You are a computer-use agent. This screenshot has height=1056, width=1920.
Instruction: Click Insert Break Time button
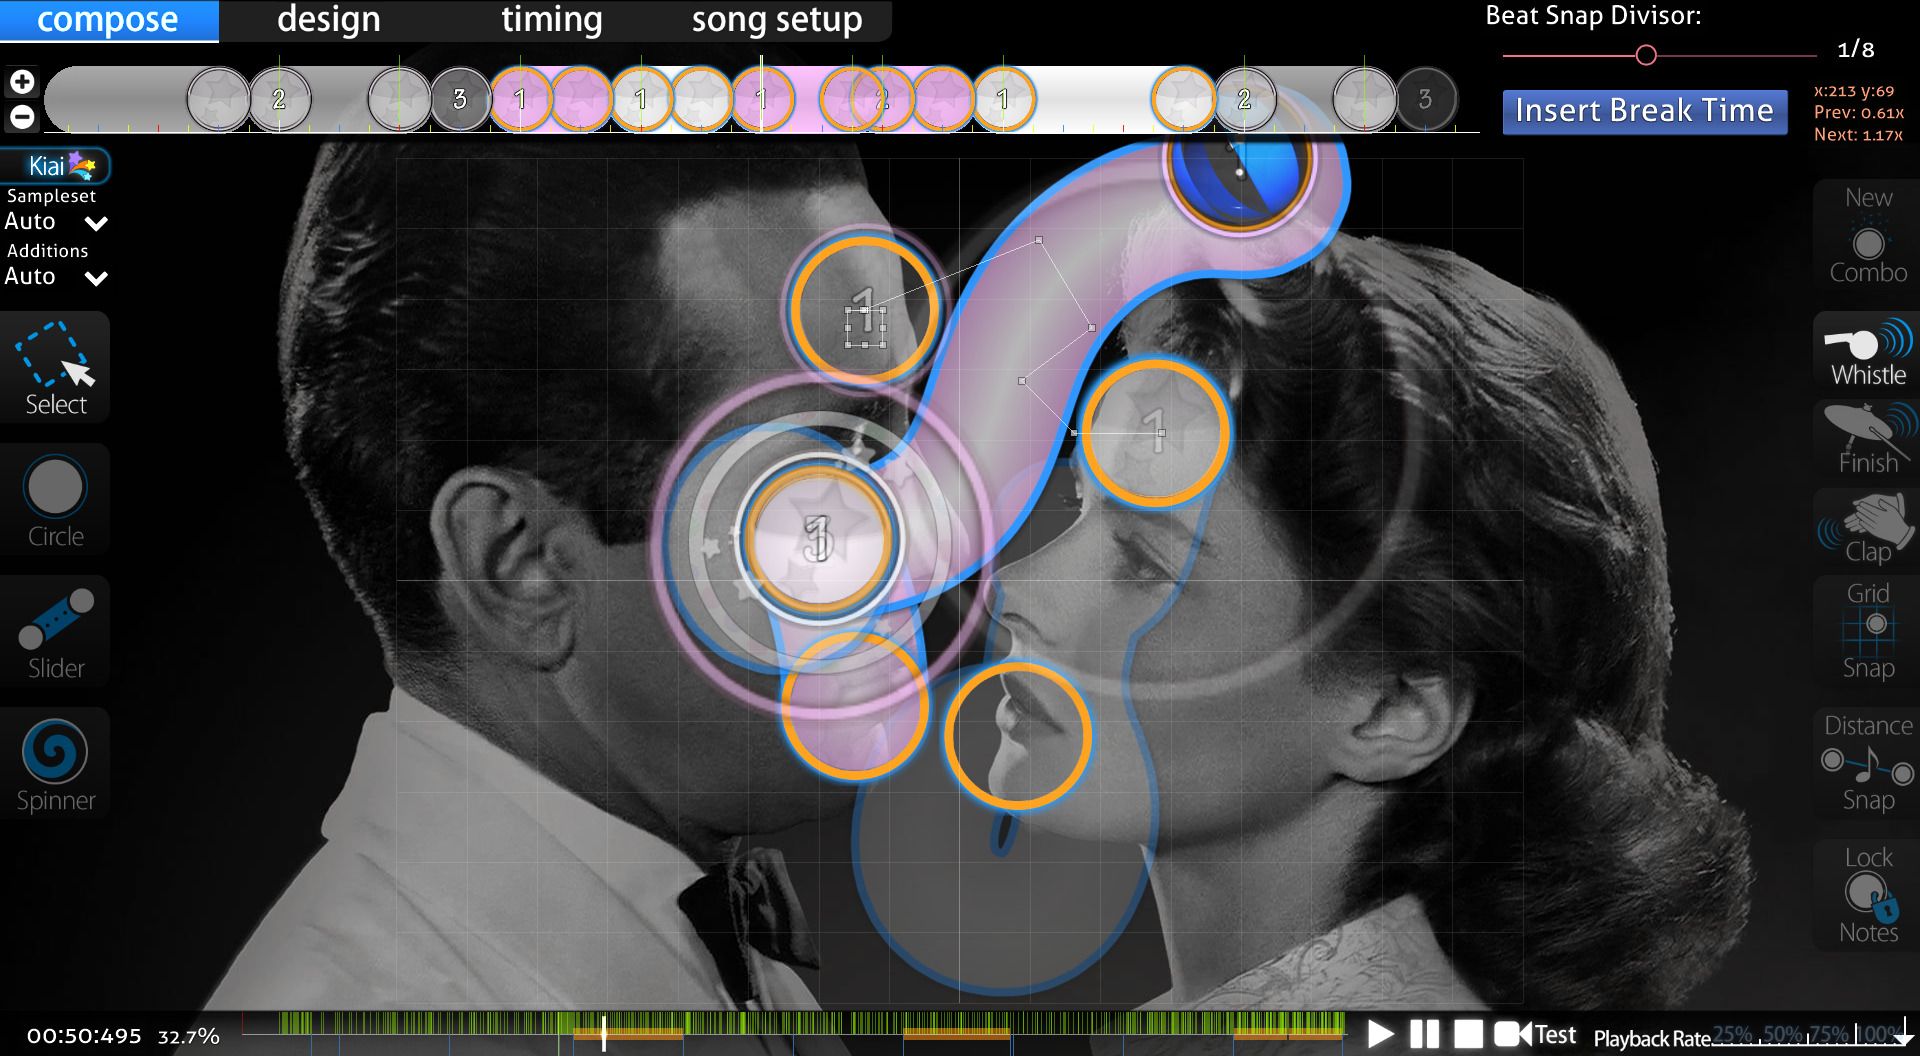(x=1644, y=111)
